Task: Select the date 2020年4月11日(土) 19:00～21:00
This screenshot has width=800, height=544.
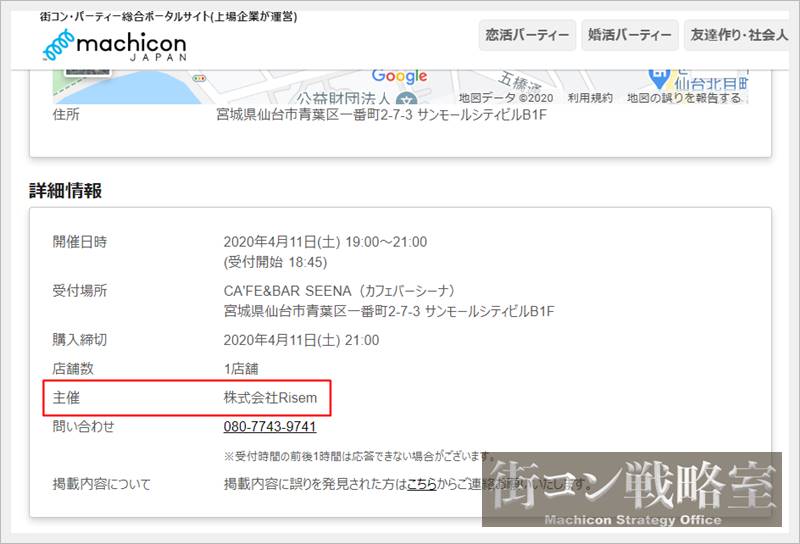Action: coord(325,242)
